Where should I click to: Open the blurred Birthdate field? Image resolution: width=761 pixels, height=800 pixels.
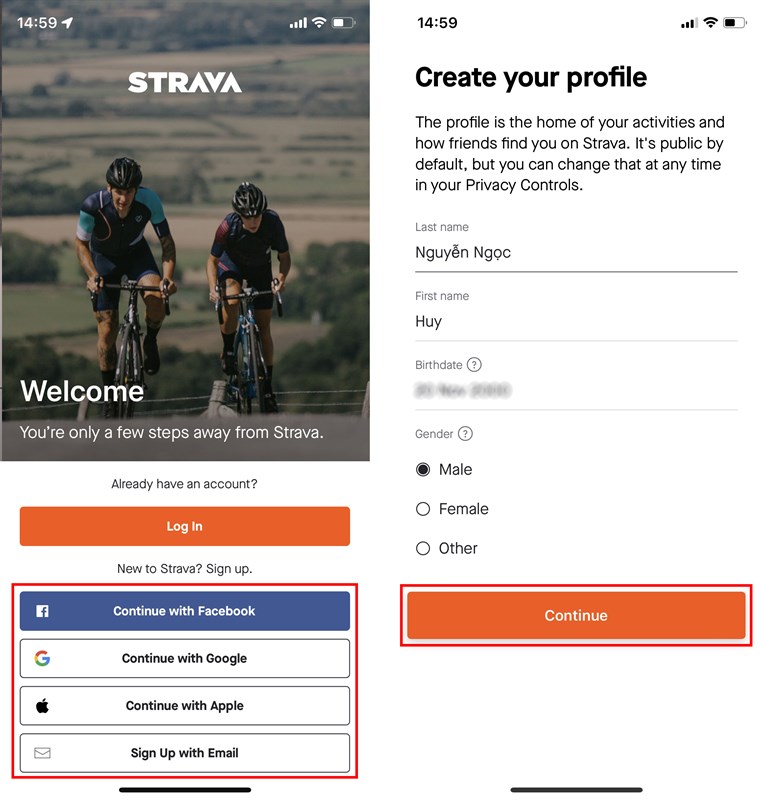(575, 389)
